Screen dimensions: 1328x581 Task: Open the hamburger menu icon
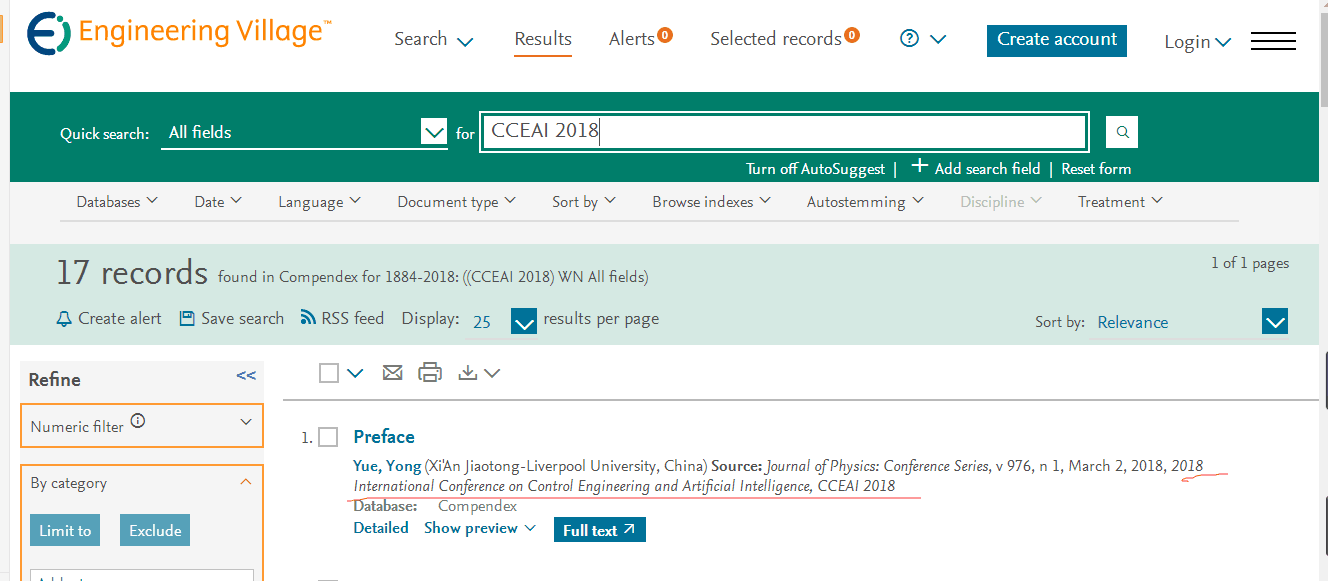pos(1273,41)
